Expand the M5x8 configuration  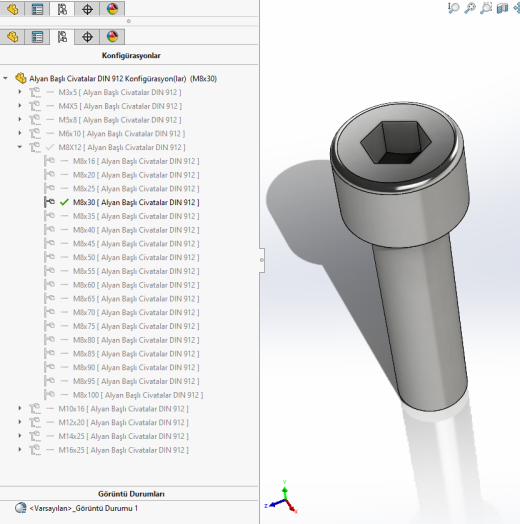(20, 119)
